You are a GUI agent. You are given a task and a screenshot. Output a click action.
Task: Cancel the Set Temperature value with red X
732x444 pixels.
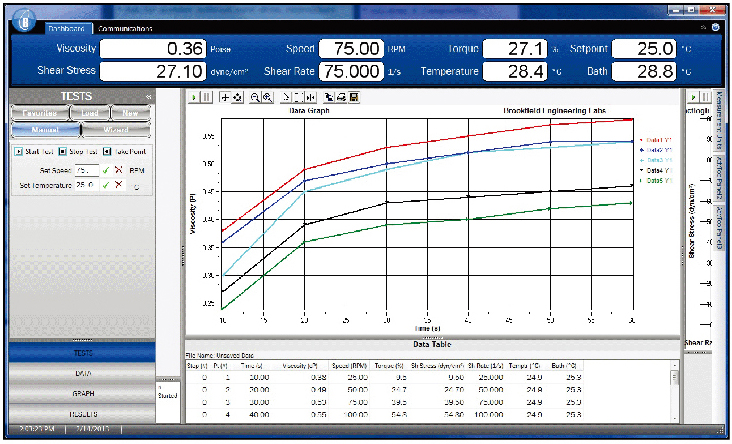click(x=118, y=185)
